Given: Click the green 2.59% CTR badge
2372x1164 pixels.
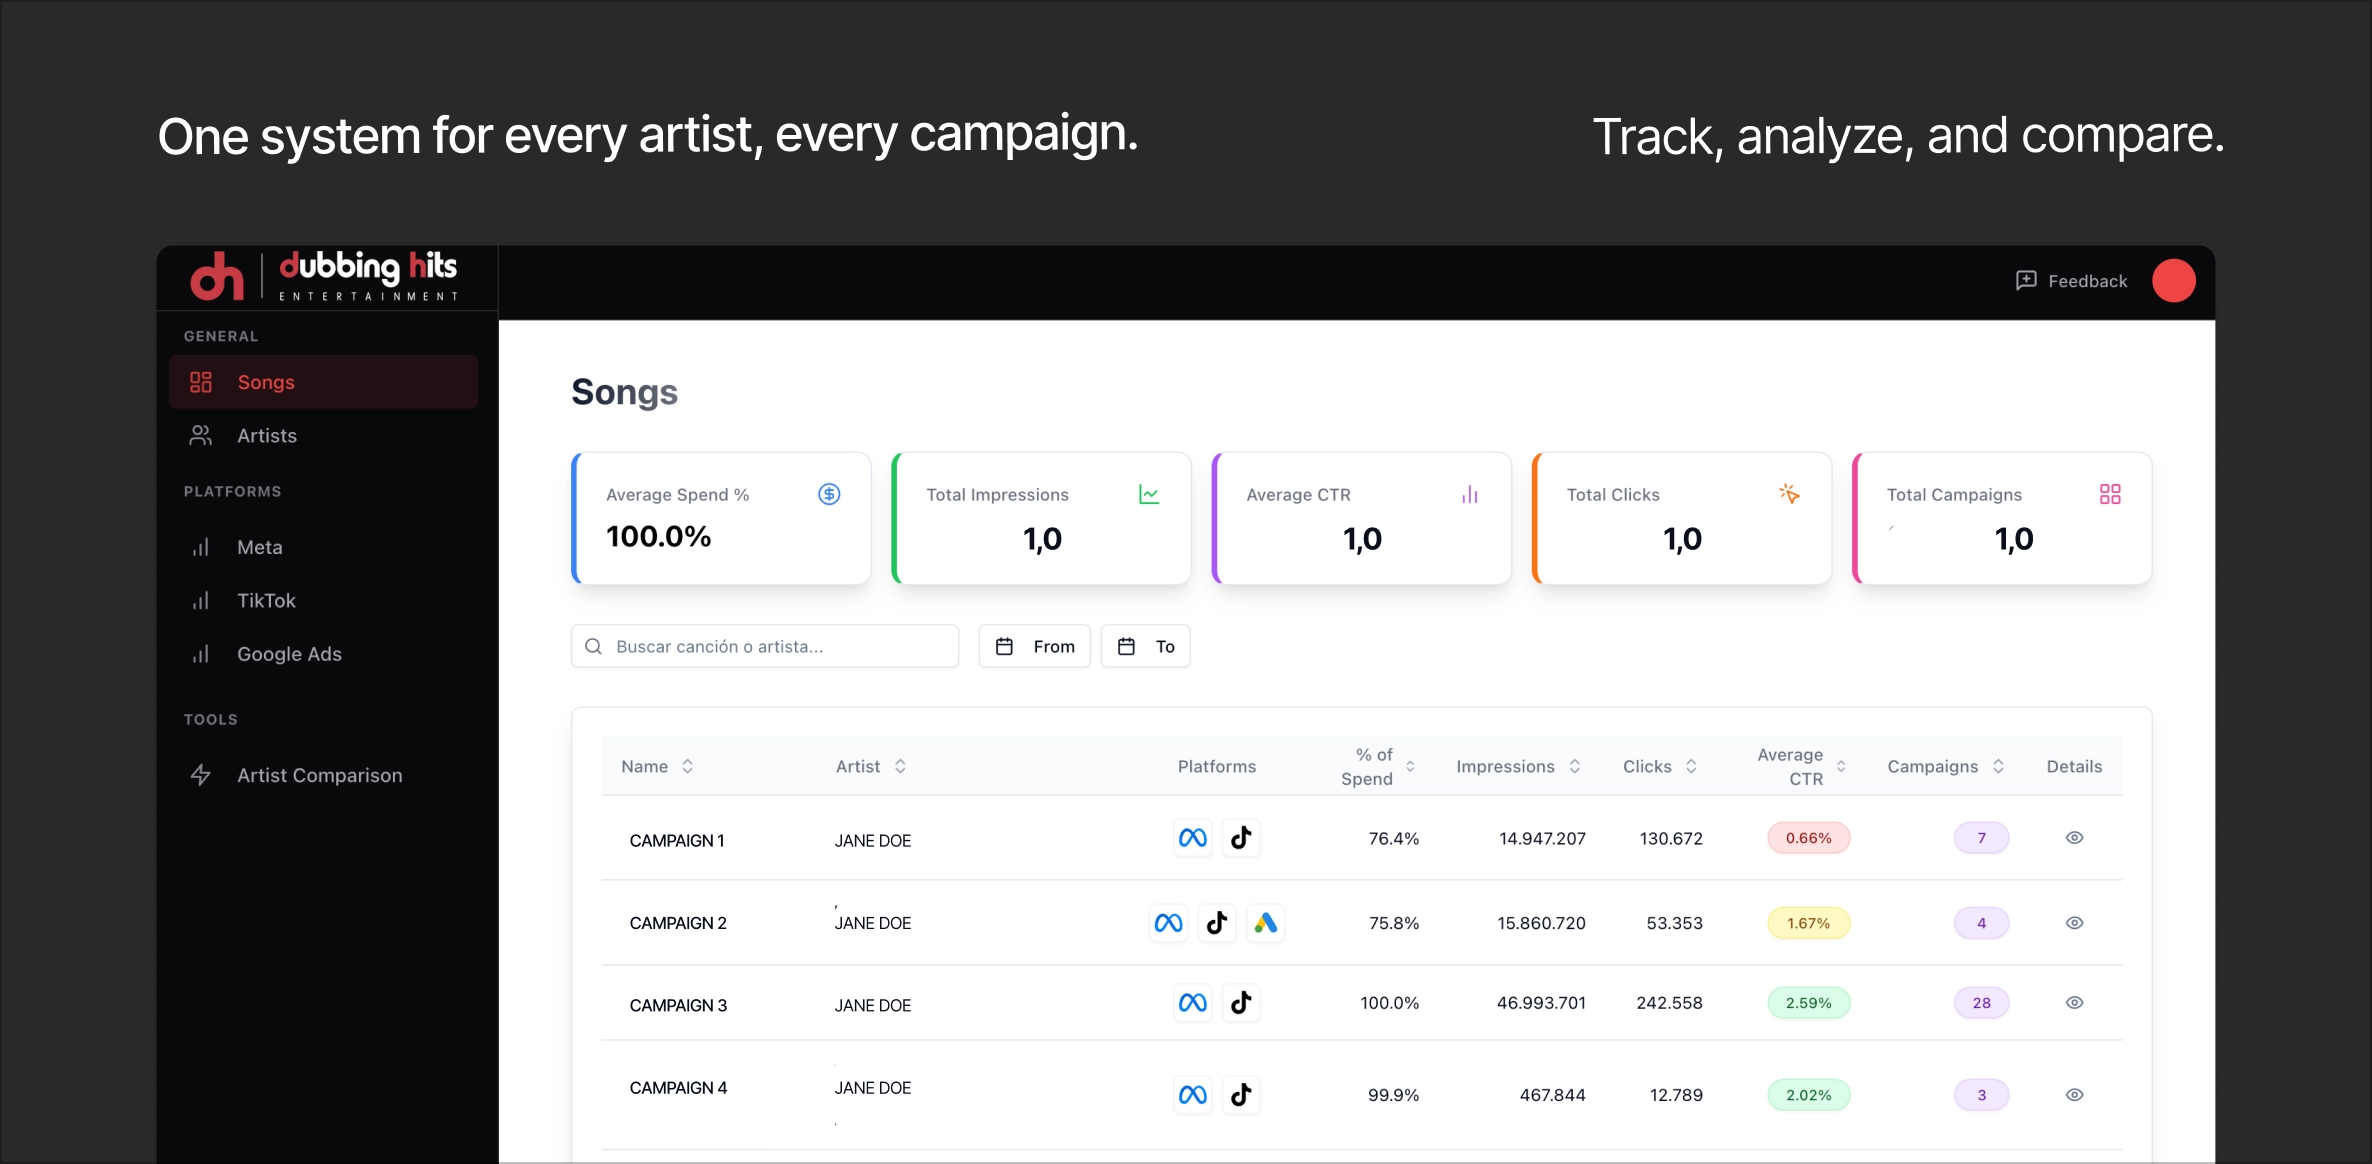Looking at the screenshot, I should point(1808,1003).
